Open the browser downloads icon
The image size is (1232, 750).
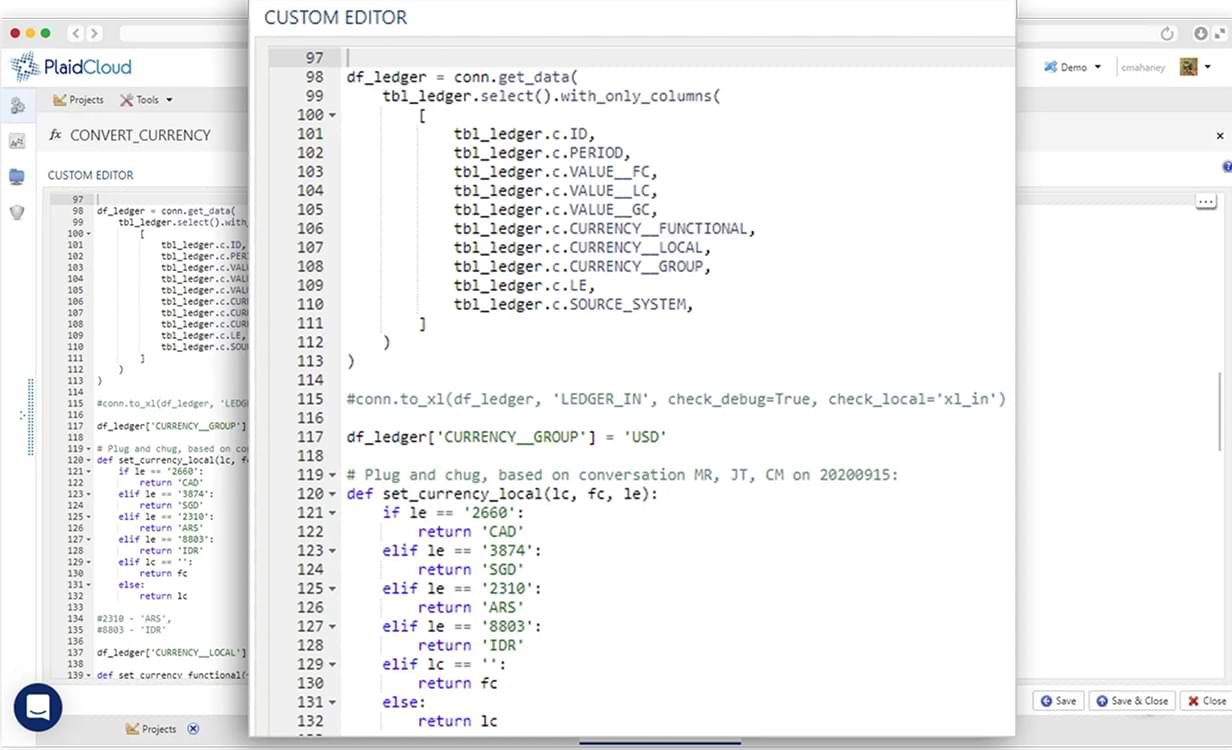pyautogui.click(x=1200, y=33)
